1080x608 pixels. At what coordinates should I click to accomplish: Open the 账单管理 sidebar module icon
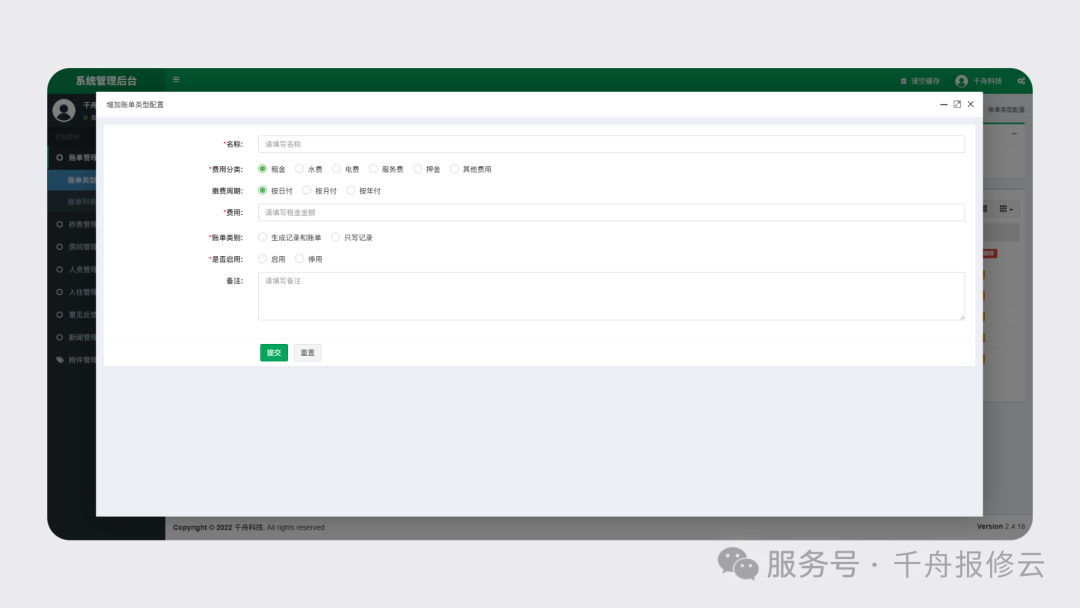pos(61,157)
